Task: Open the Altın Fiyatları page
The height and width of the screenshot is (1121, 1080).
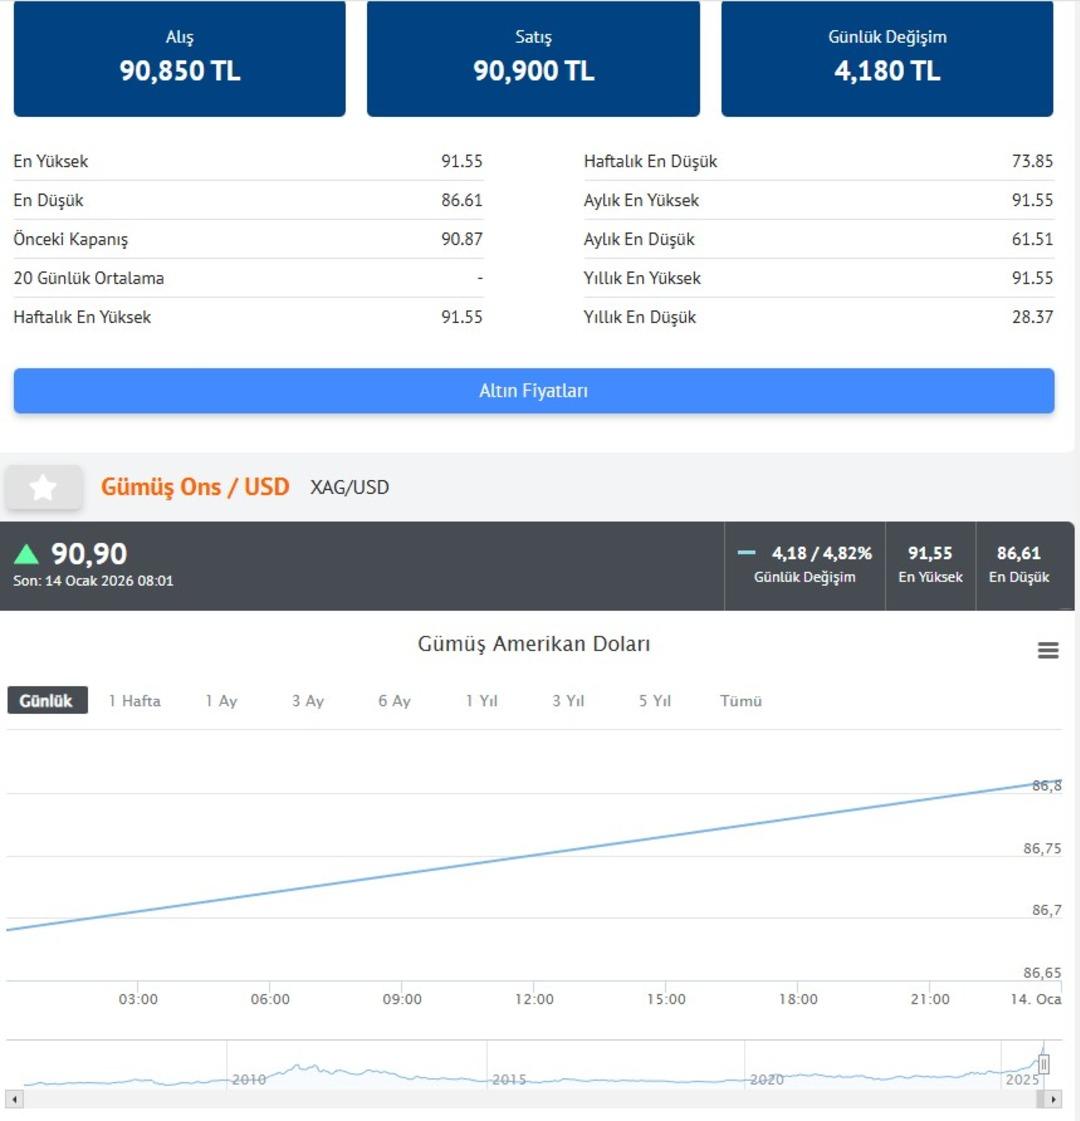Action: [x=533, y=390]
